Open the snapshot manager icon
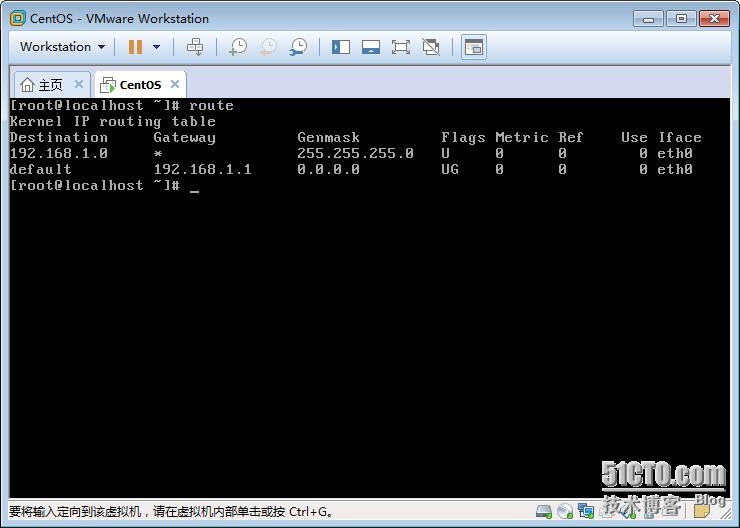740x528 pixels. coord(298,47)
